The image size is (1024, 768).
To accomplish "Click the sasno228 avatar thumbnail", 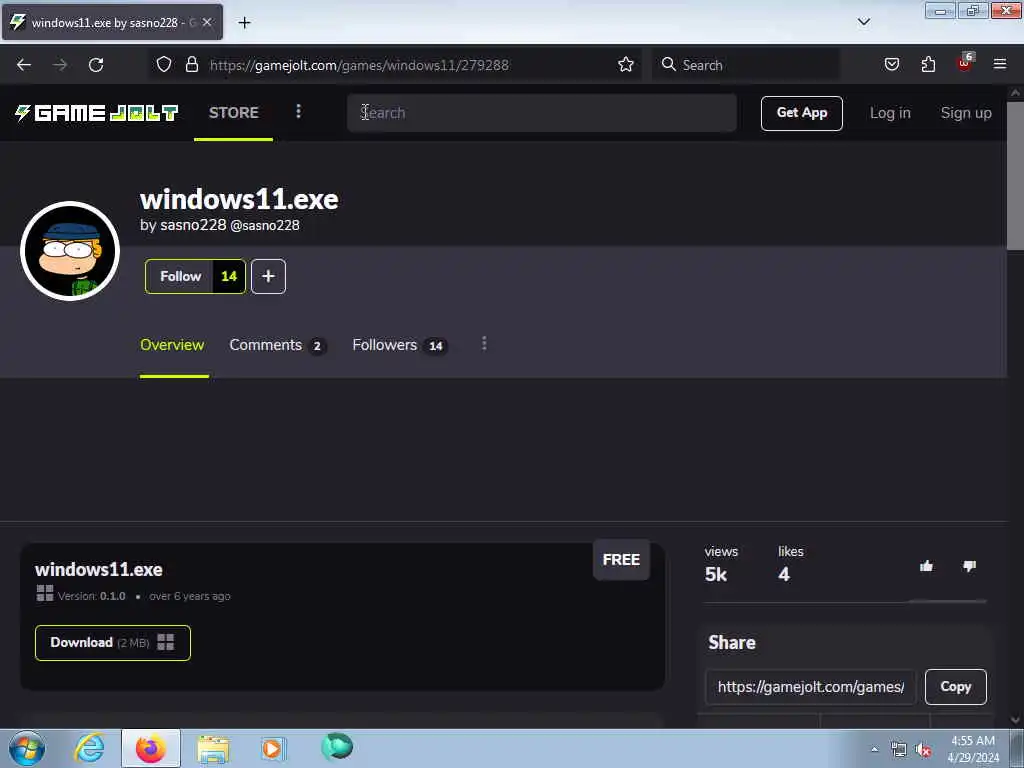I will click(70, 251).
